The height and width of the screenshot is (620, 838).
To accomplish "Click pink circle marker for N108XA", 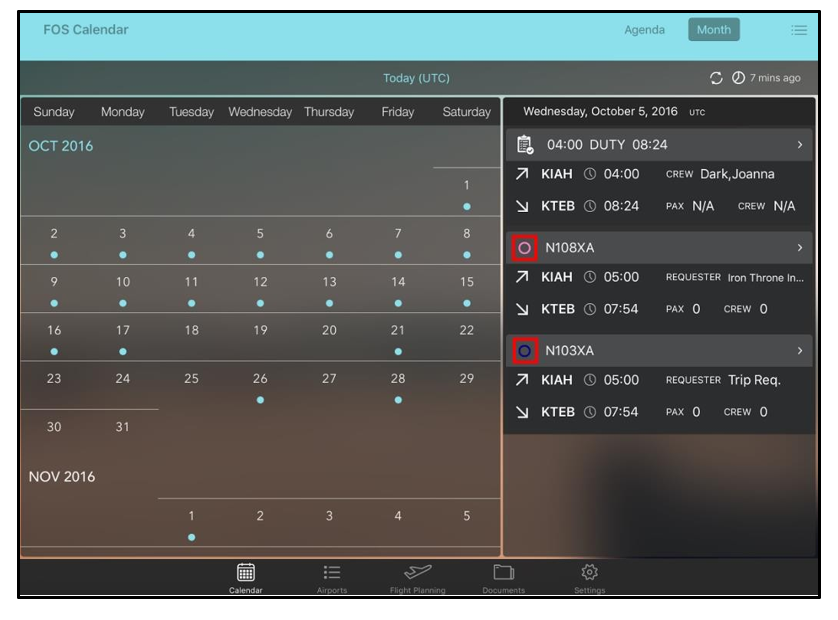I will coord(525,248).
